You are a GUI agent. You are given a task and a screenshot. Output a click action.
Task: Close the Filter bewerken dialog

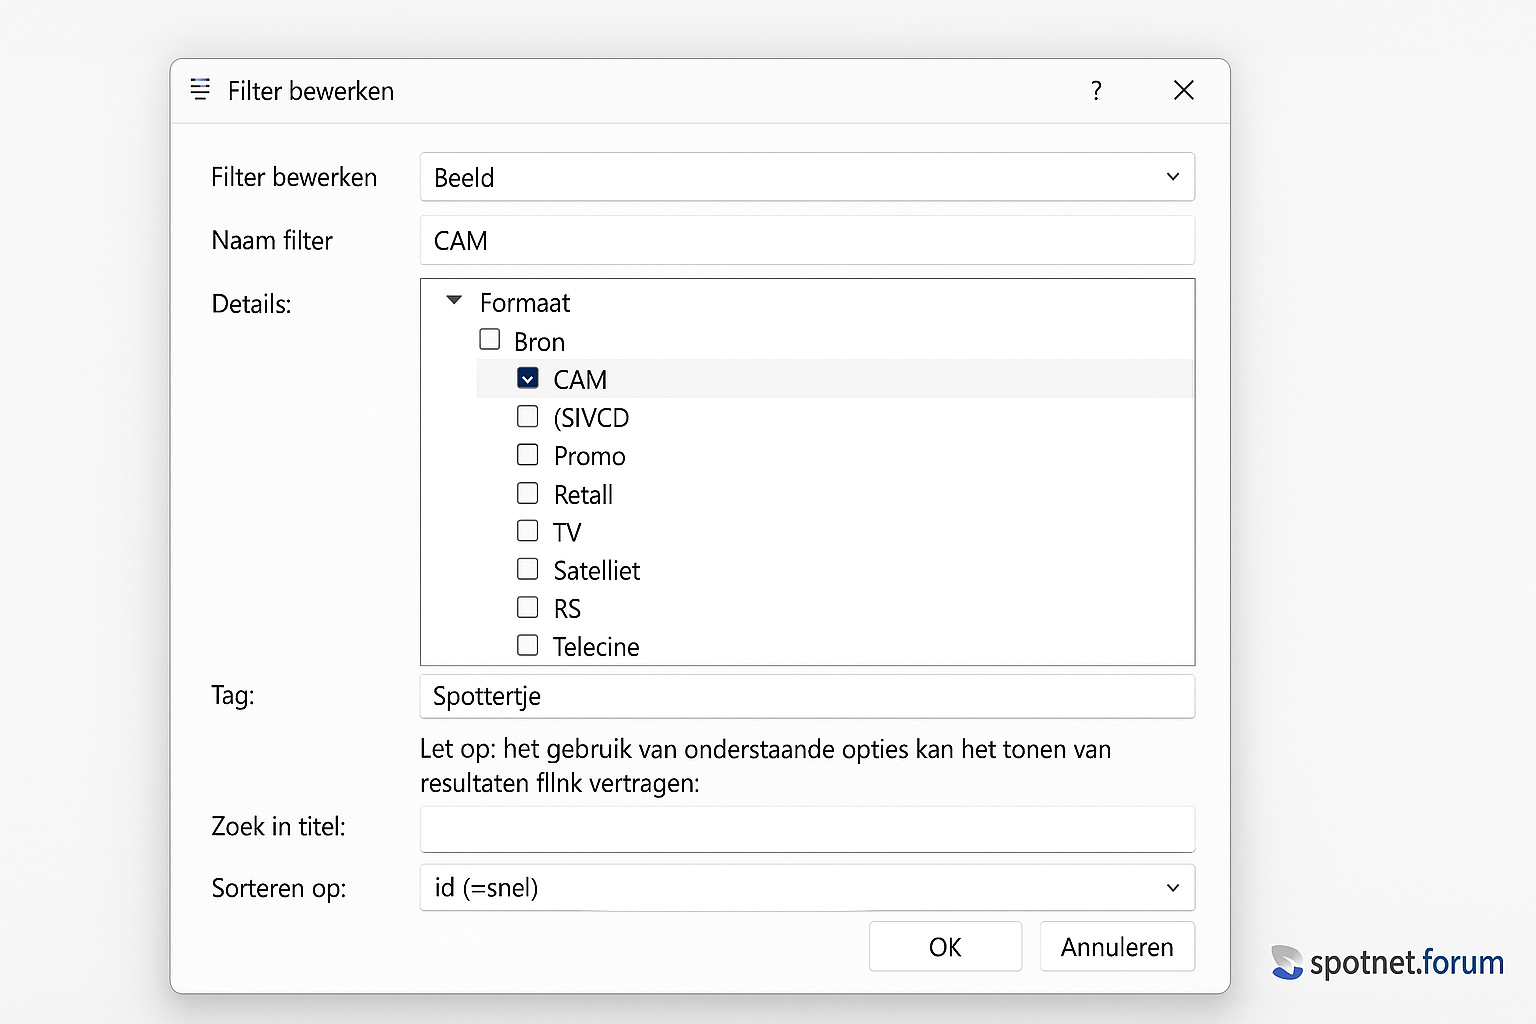click(x=1183, y=91)
